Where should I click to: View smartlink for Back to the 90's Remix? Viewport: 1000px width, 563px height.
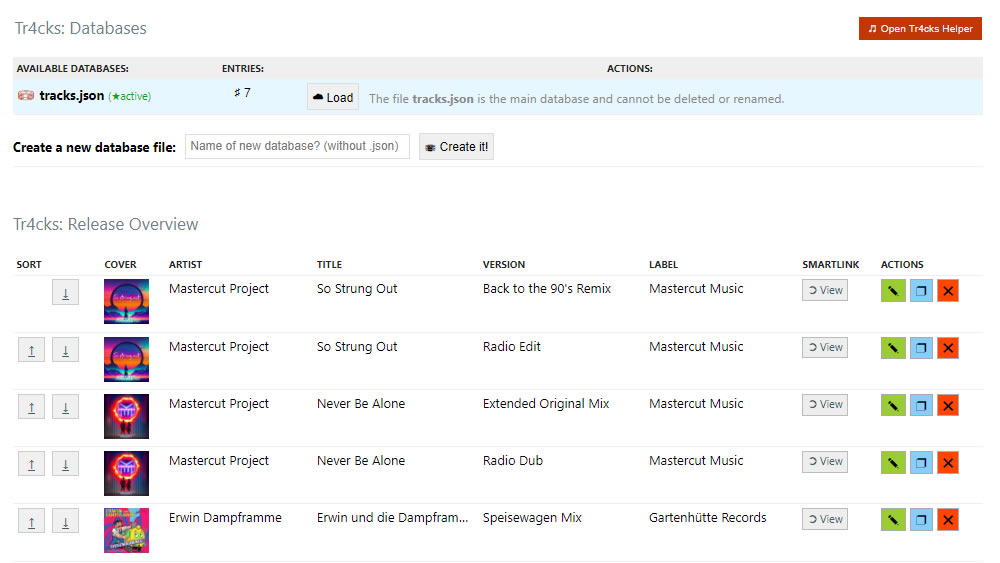[825, 290]
